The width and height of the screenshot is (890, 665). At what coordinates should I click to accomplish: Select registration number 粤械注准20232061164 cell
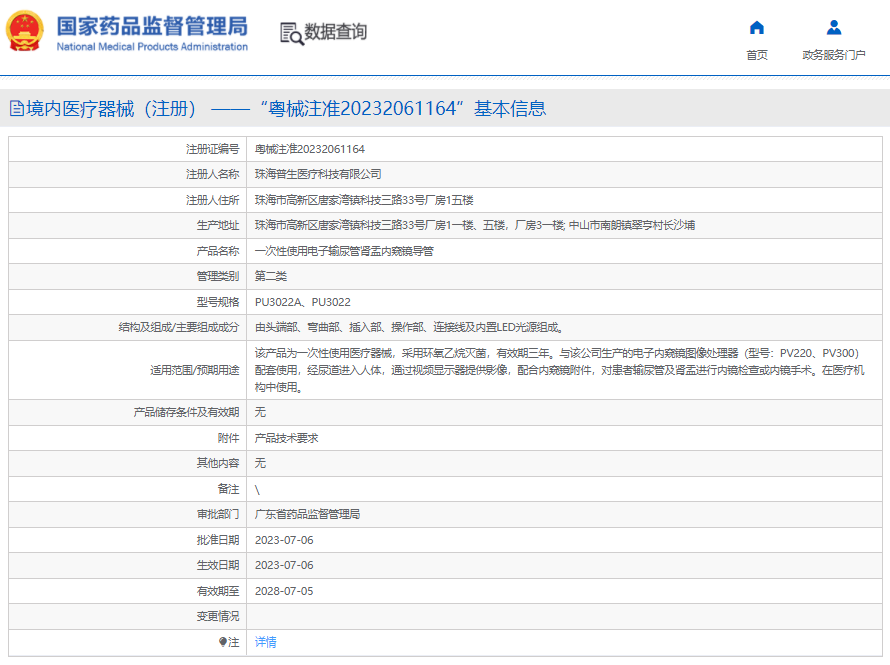click(310, 149)
